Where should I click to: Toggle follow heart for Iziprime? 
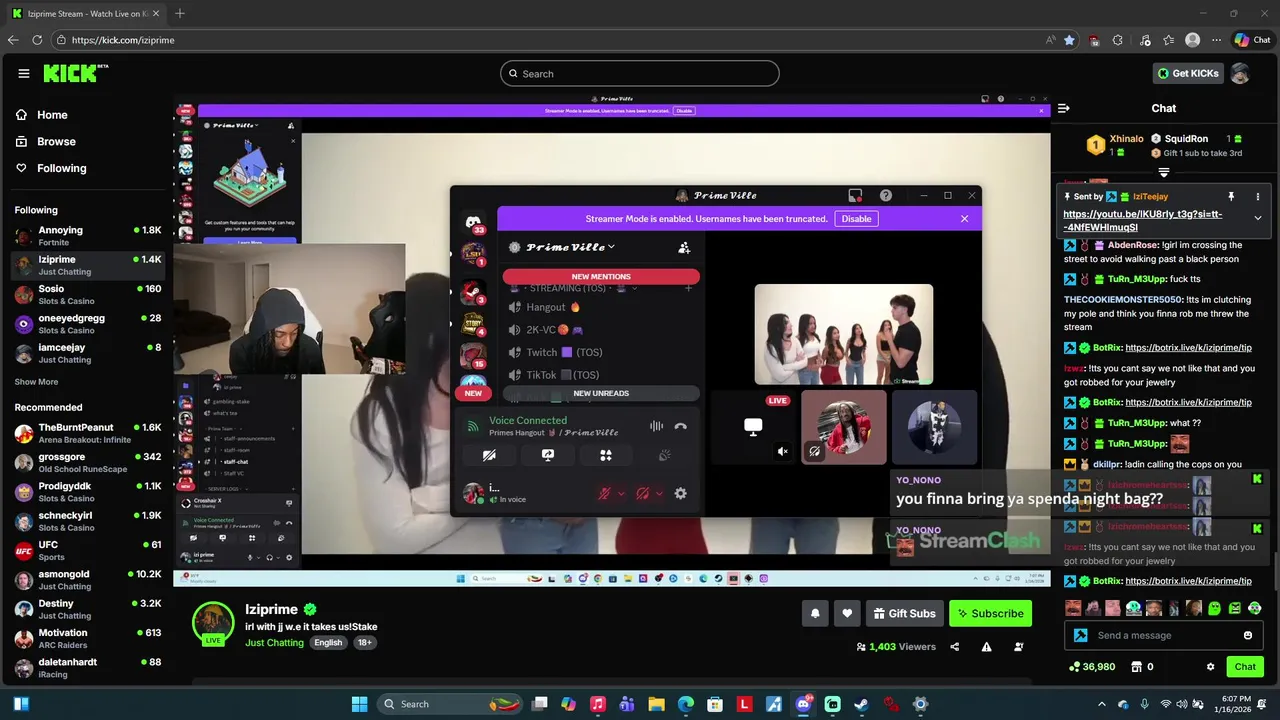pyautogui.click(x=847, y=613)
